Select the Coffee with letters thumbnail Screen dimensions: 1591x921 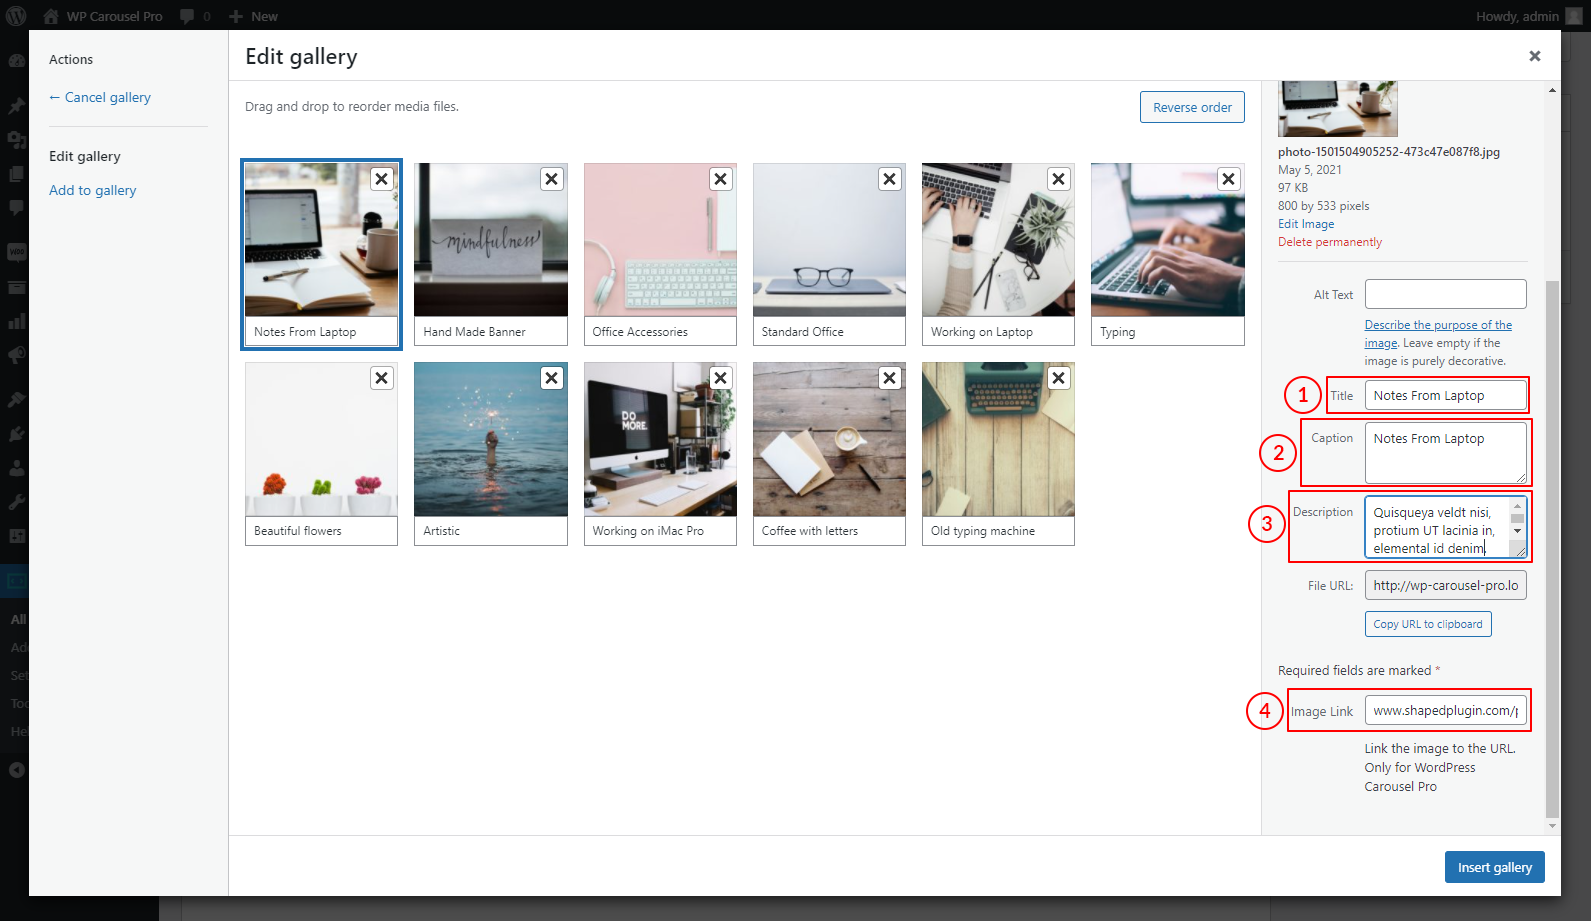[x=828, y=440]
